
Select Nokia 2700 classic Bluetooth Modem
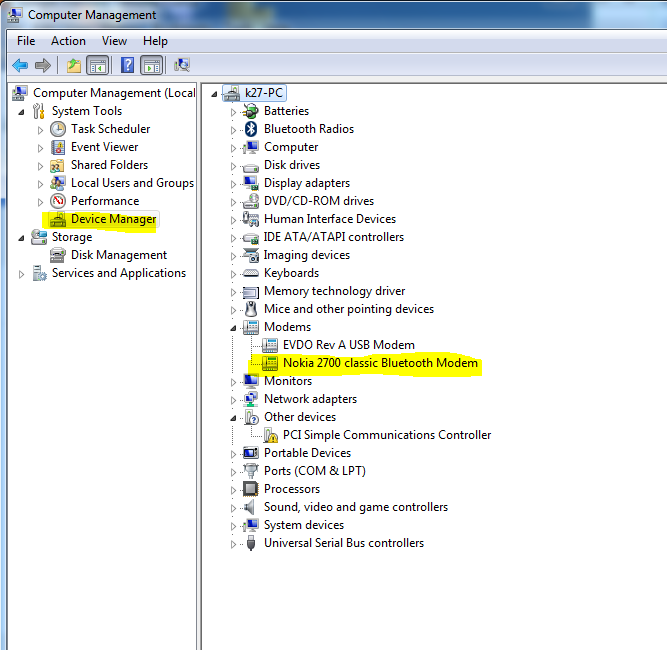pos(380,363)
